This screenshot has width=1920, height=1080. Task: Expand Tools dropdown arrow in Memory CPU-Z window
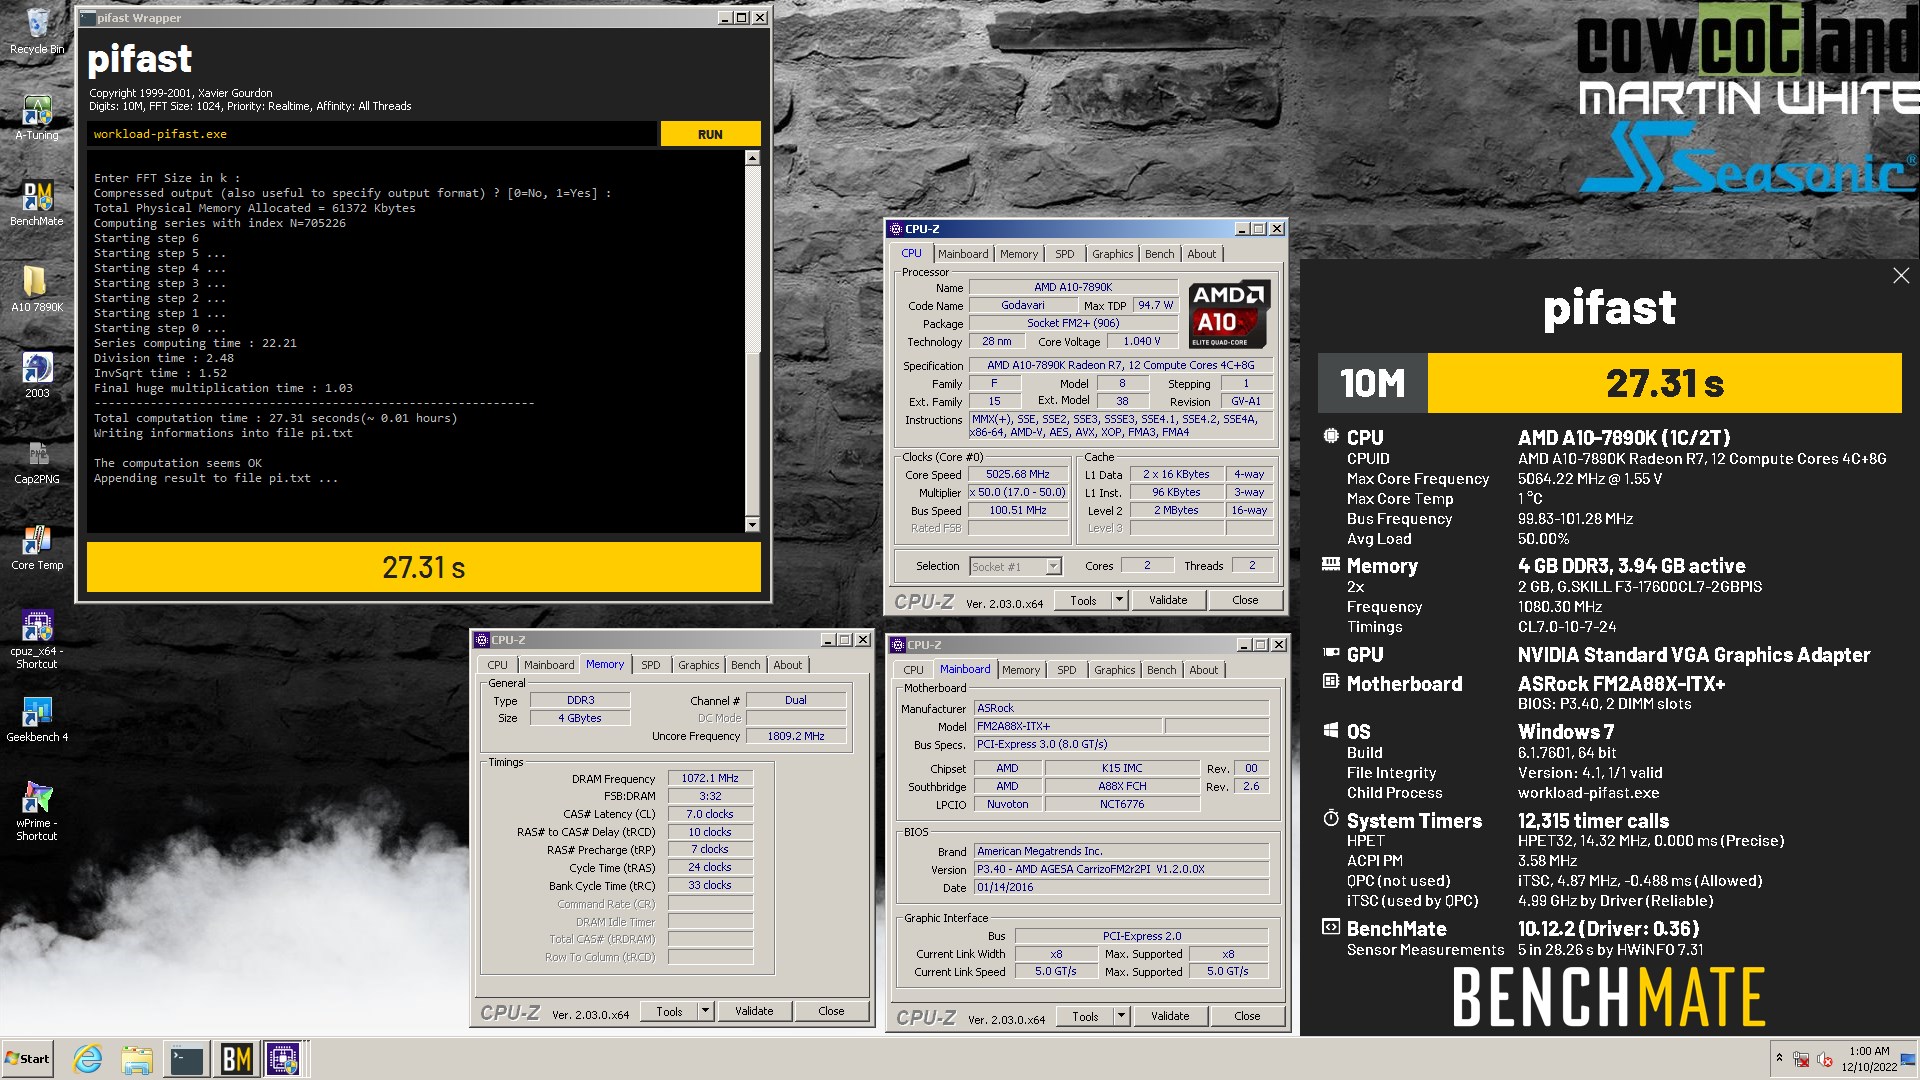705,1012
